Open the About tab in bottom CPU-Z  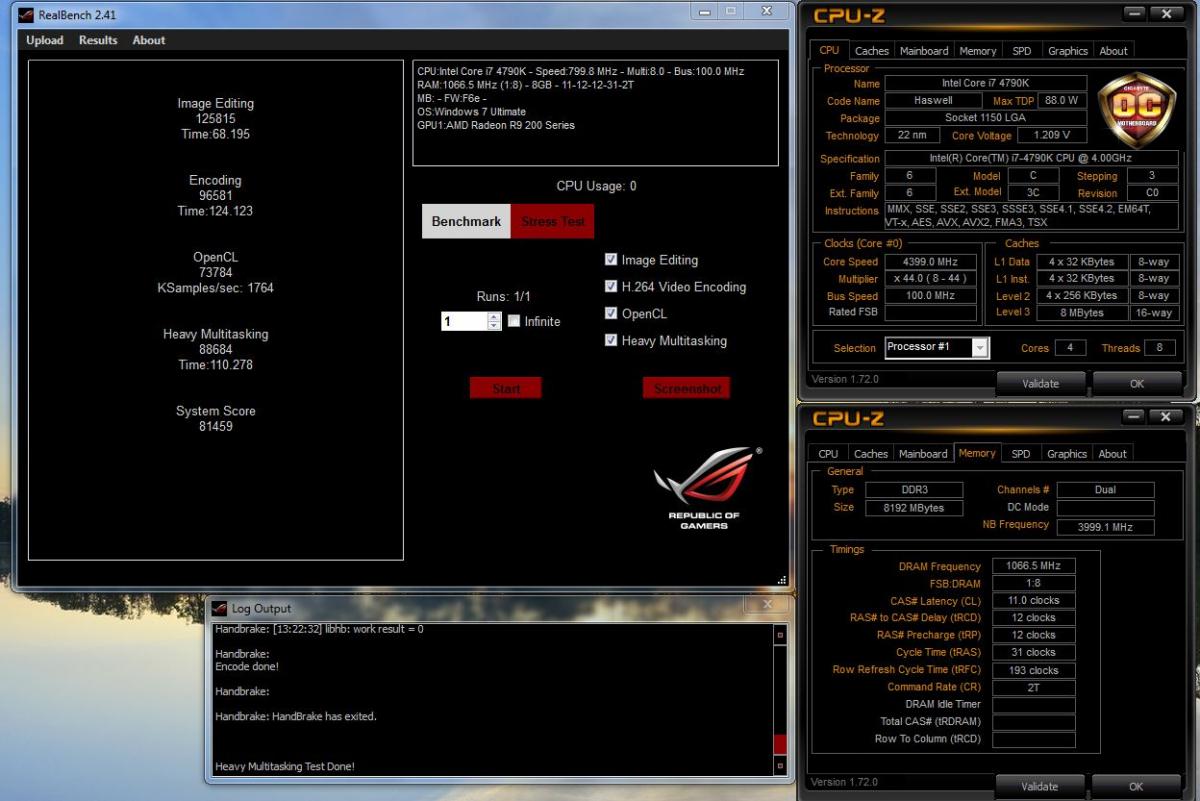1112,454
